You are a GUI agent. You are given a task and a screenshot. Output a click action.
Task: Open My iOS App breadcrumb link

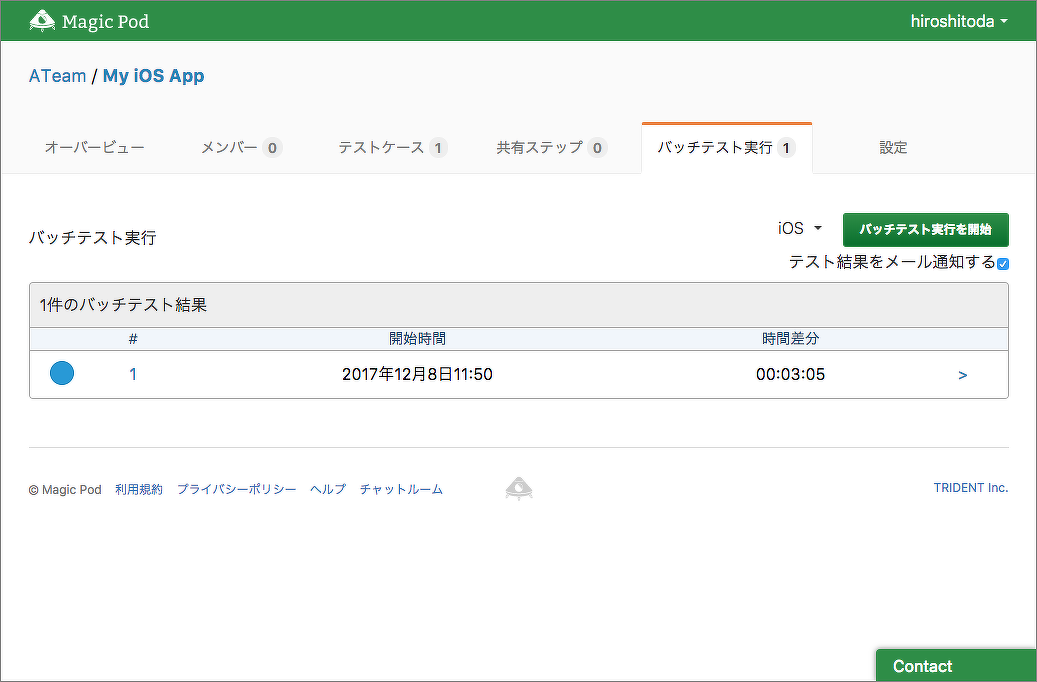153,77
